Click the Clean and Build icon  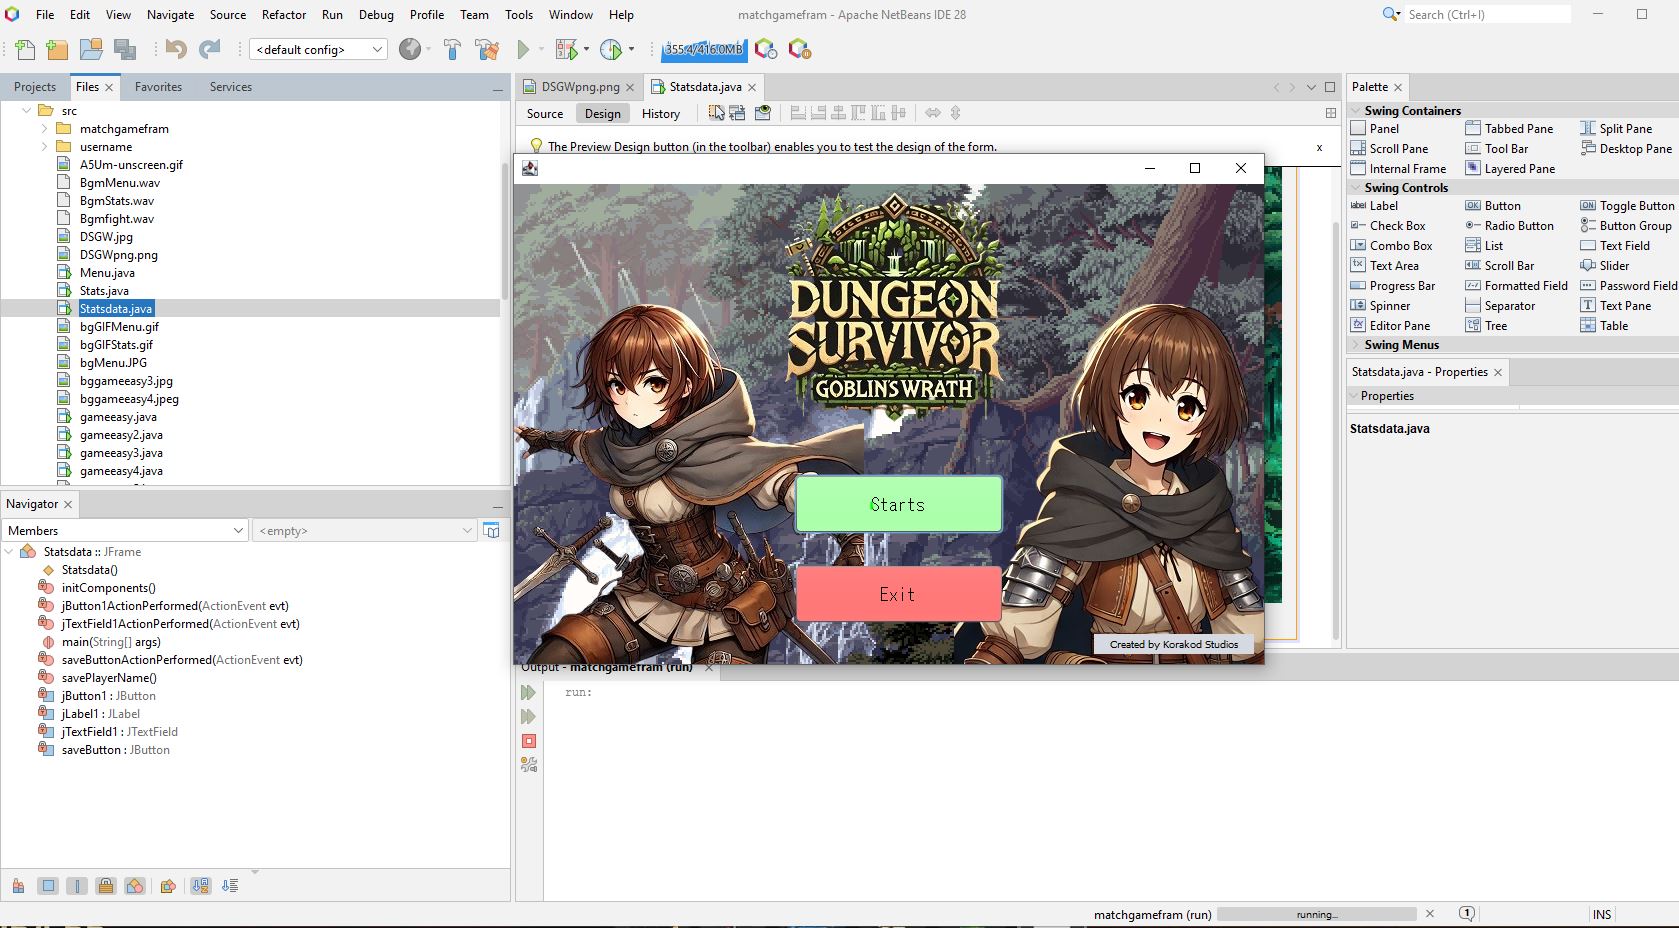487,50
